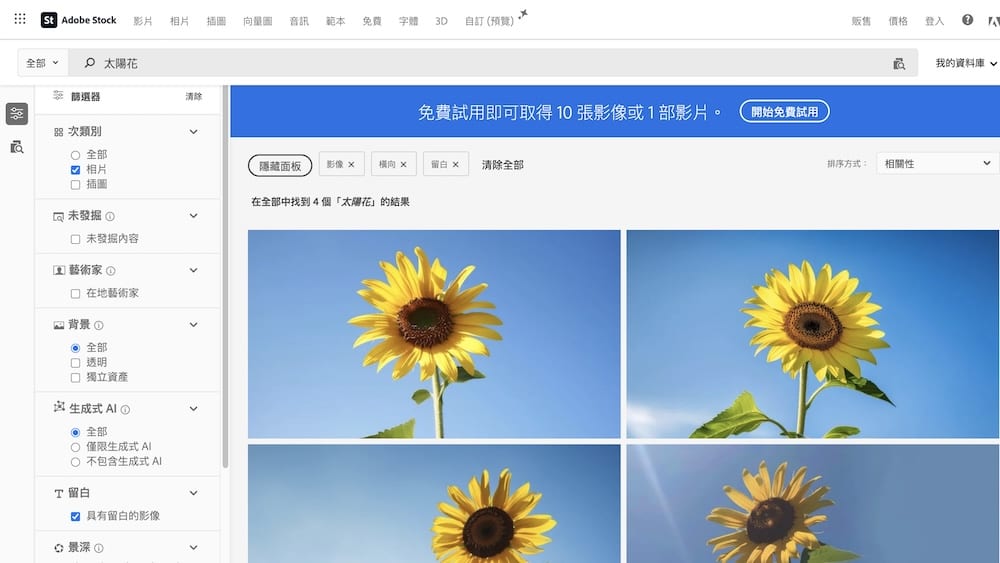Open the 音訊 nav item
This screenshot has width=1000, height=563.
[299, 21]
